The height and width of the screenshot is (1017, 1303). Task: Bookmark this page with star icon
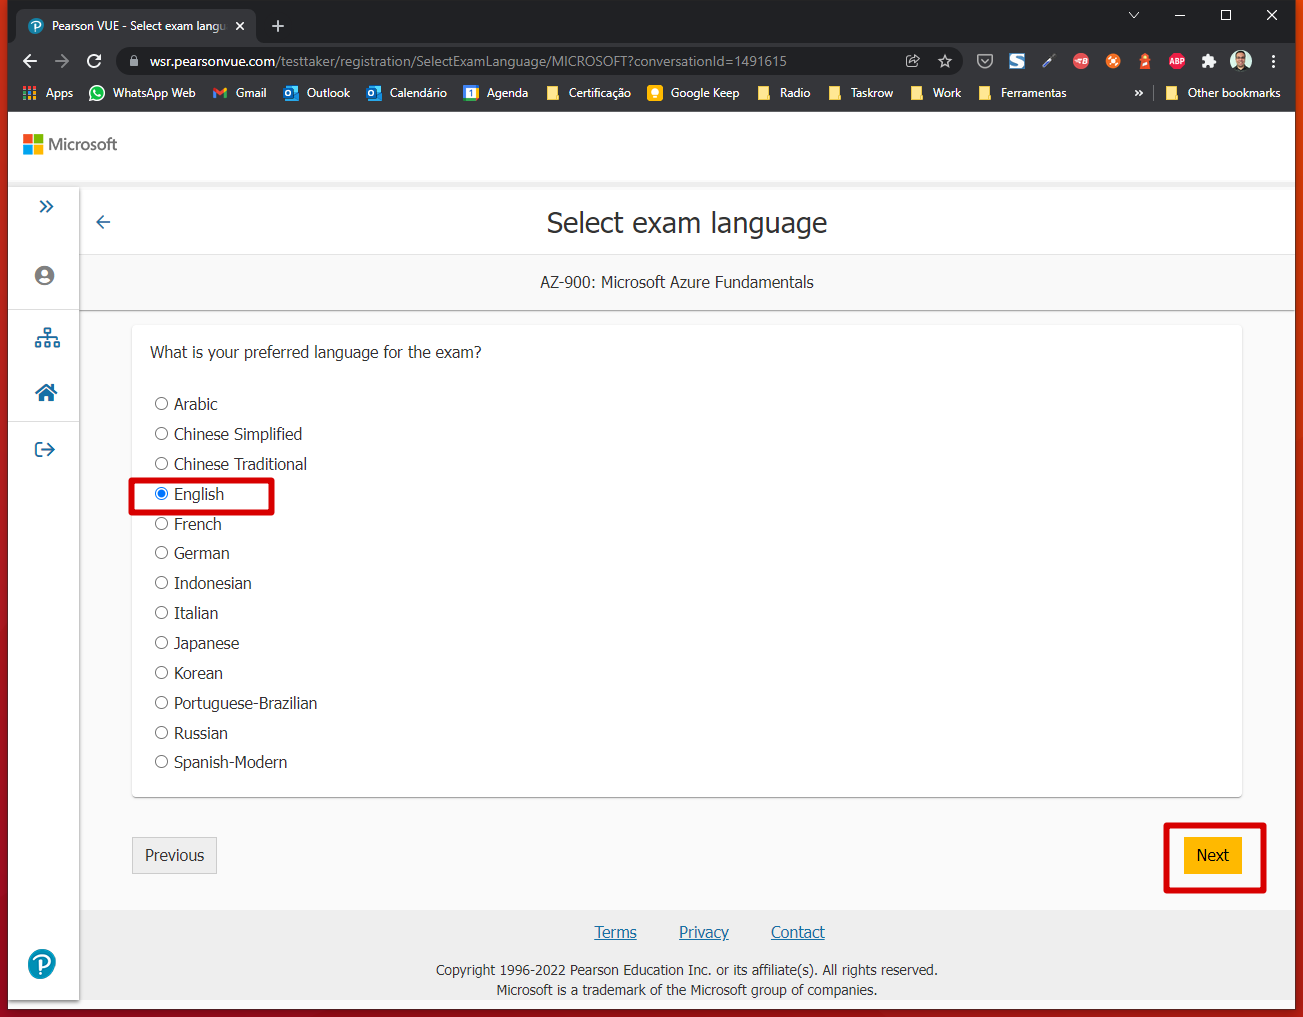945,61
